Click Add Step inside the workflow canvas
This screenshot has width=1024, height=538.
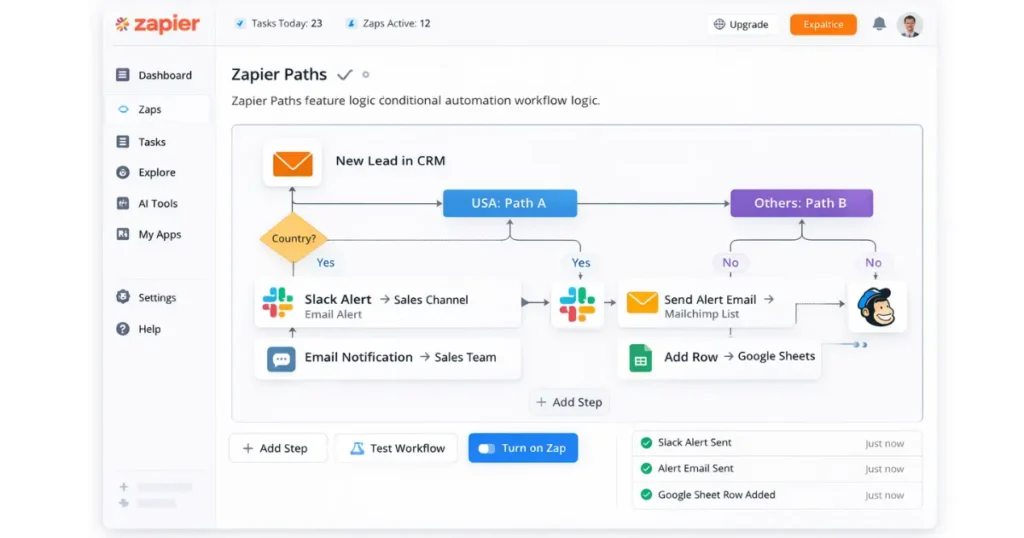pyautogui.click(x=569, y=402)
